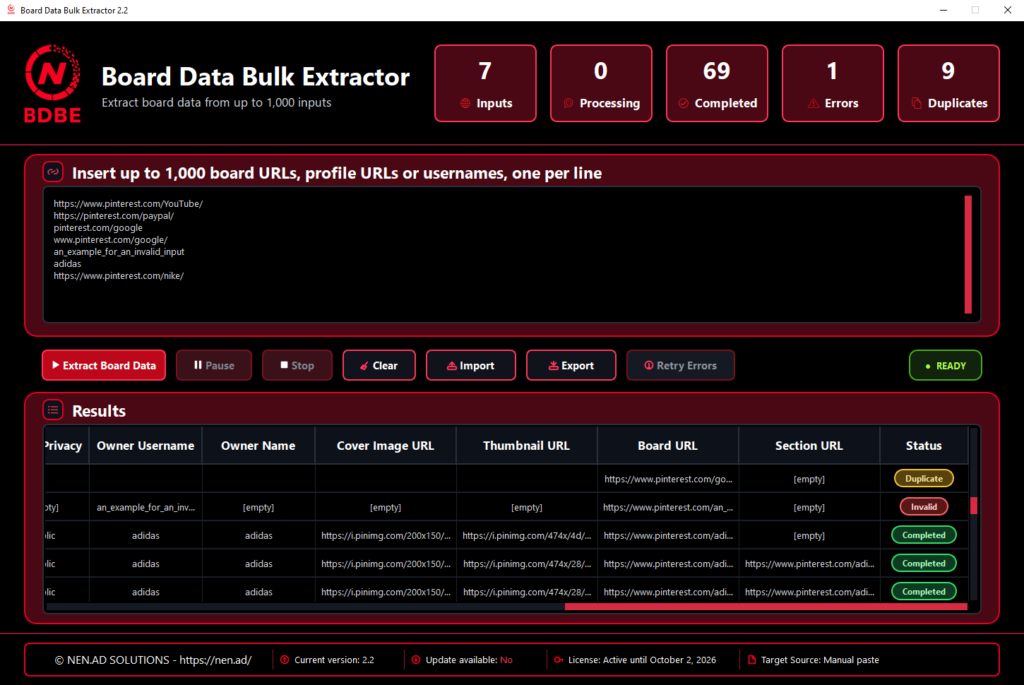1024x685 pixels.
Task: Click the READY status indicator
Action: (x=945, y=365)
